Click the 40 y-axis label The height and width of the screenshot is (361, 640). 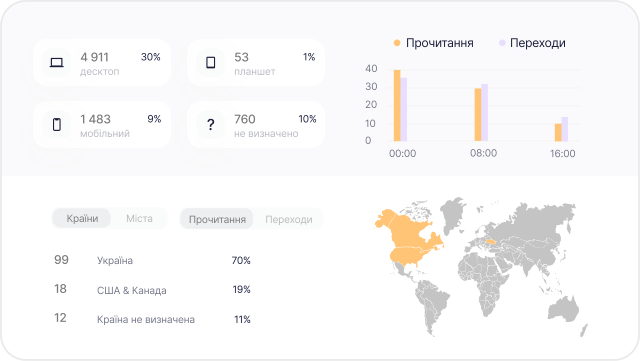371,69
